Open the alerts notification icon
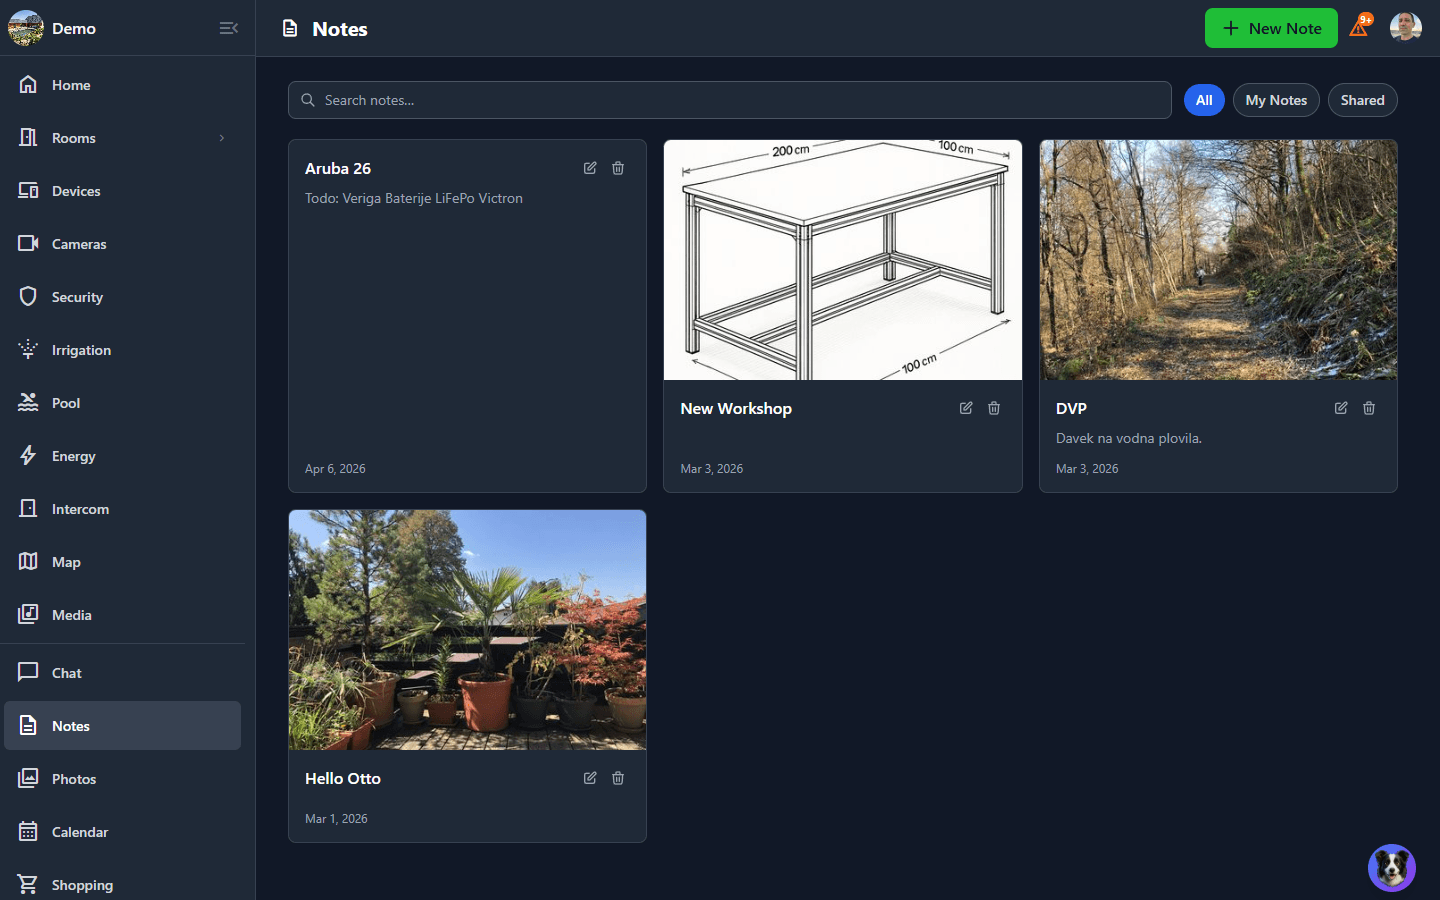This screenshot has width=1440, height=900. pos(1359,28)
